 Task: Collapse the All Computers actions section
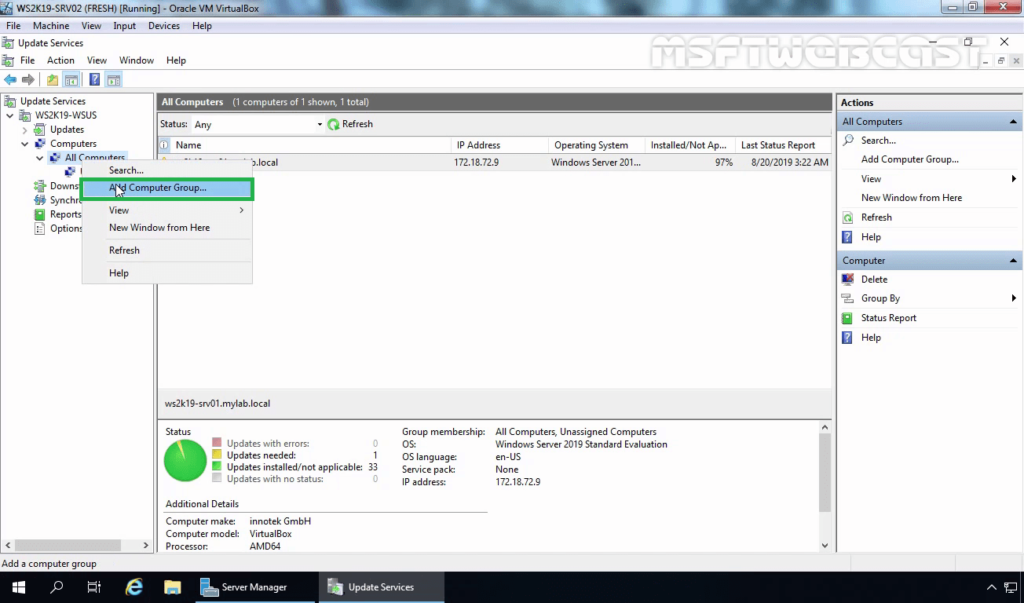pyautogui.click(x=1013, y=122)
